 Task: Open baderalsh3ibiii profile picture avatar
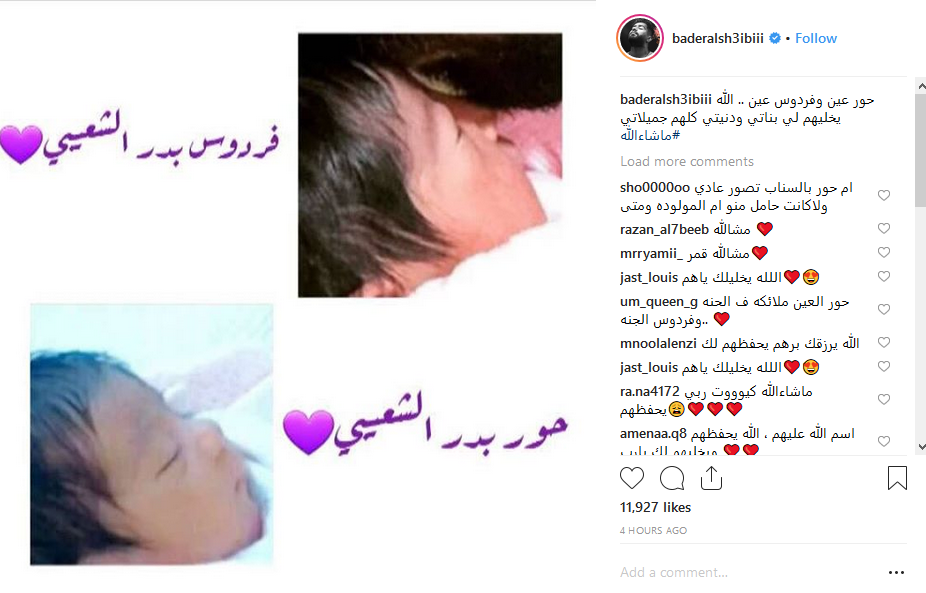(x=640, y=38)
